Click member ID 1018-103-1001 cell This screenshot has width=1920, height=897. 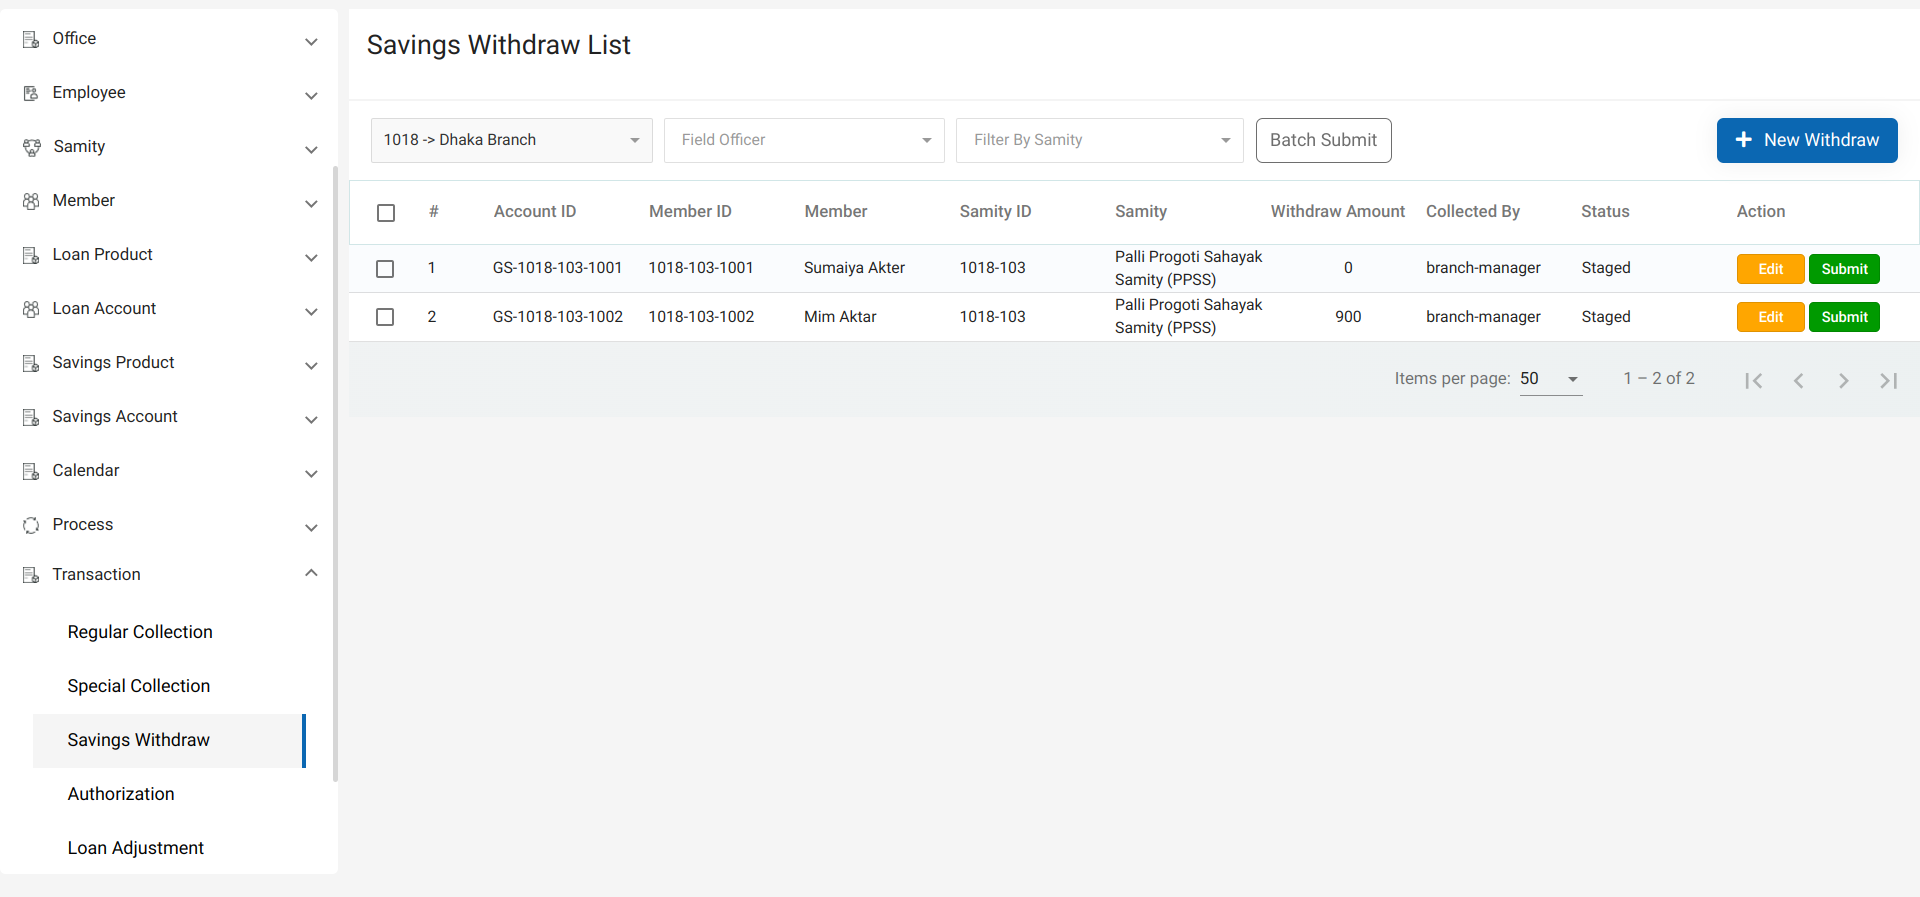(701, 268)
